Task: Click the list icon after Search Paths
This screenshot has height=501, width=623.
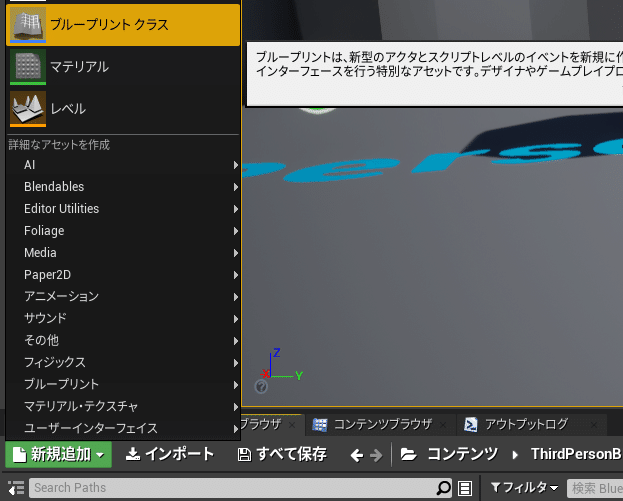Action: (x=465, y=488)
